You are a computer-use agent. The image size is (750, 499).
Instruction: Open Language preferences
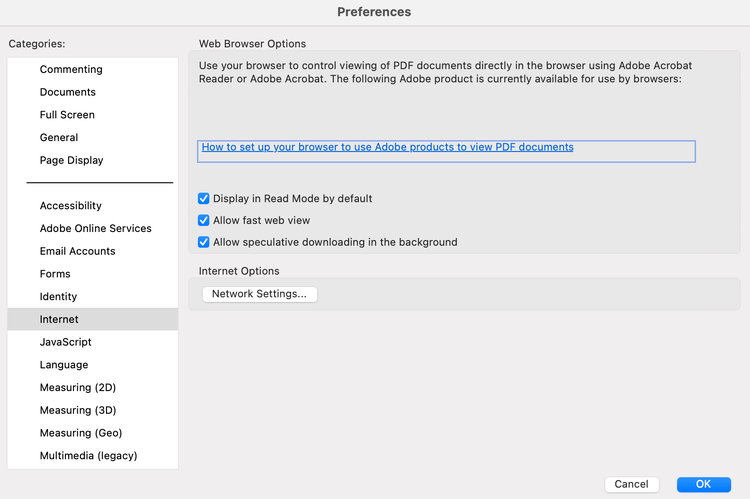[64, 365]
